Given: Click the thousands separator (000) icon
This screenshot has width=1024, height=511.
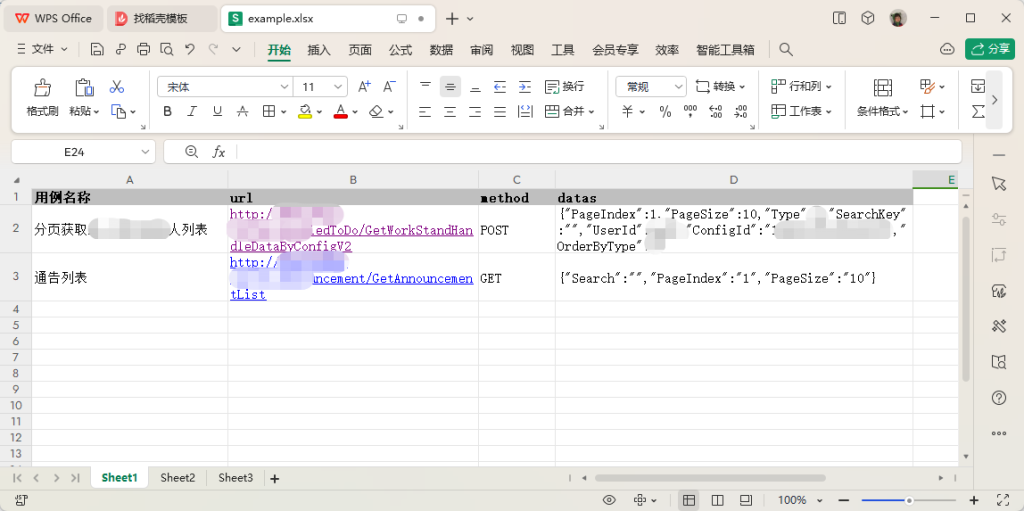Looking at the screenshot, I should pos(690,112).
